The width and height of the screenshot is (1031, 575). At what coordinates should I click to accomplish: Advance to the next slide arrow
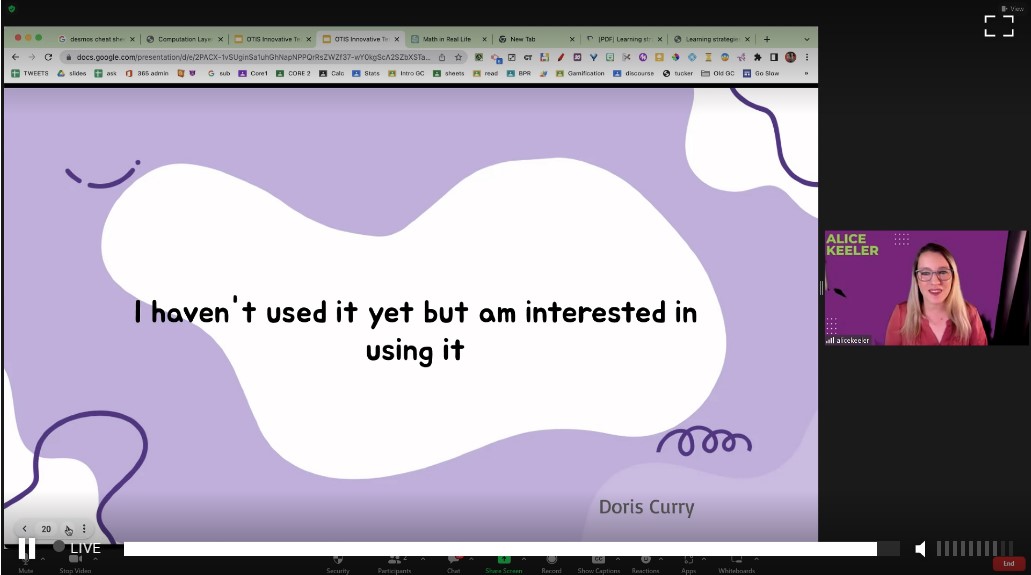[68, 529]
